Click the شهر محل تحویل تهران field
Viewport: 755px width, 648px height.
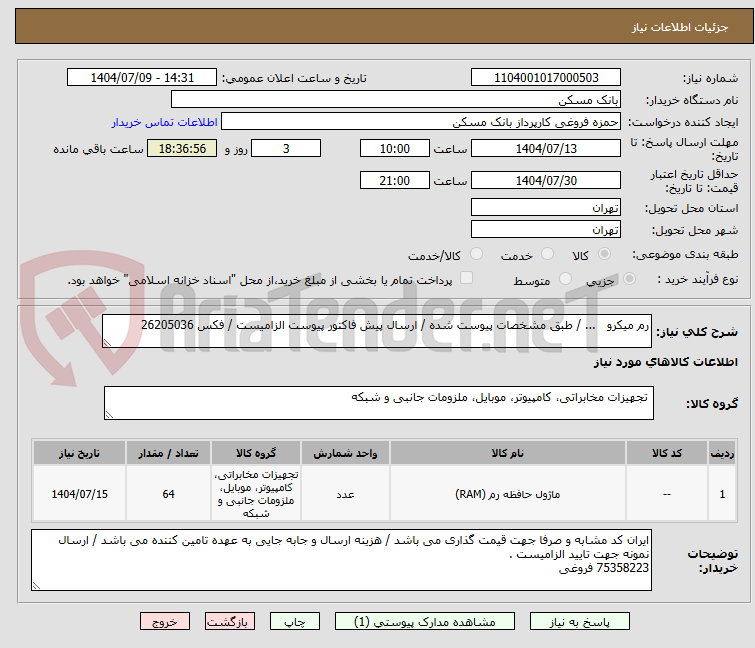(546, 230)
